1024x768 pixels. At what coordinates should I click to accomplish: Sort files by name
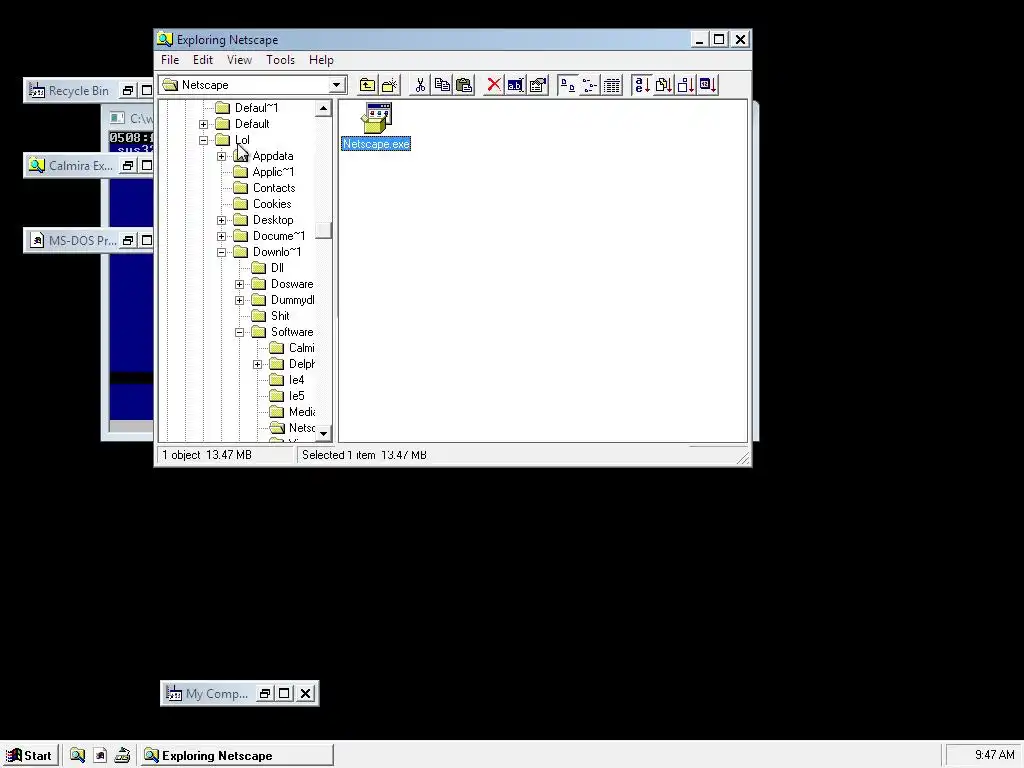[x=642, y=85]
